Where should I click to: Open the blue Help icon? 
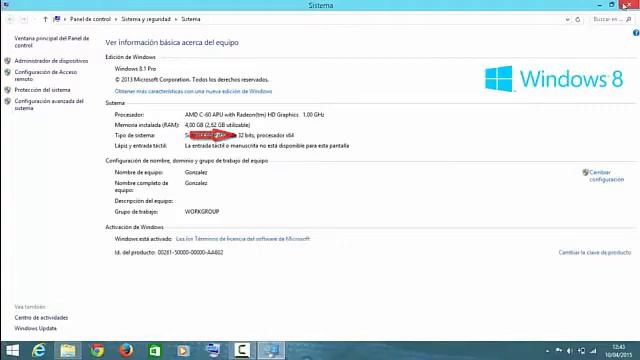pyautogui.click(x=636, y=33)
